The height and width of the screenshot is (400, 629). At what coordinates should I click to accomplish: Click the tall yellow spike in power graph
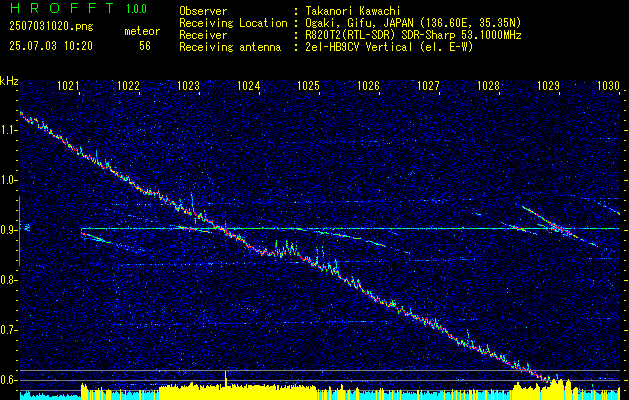click(x=226, y=379)
